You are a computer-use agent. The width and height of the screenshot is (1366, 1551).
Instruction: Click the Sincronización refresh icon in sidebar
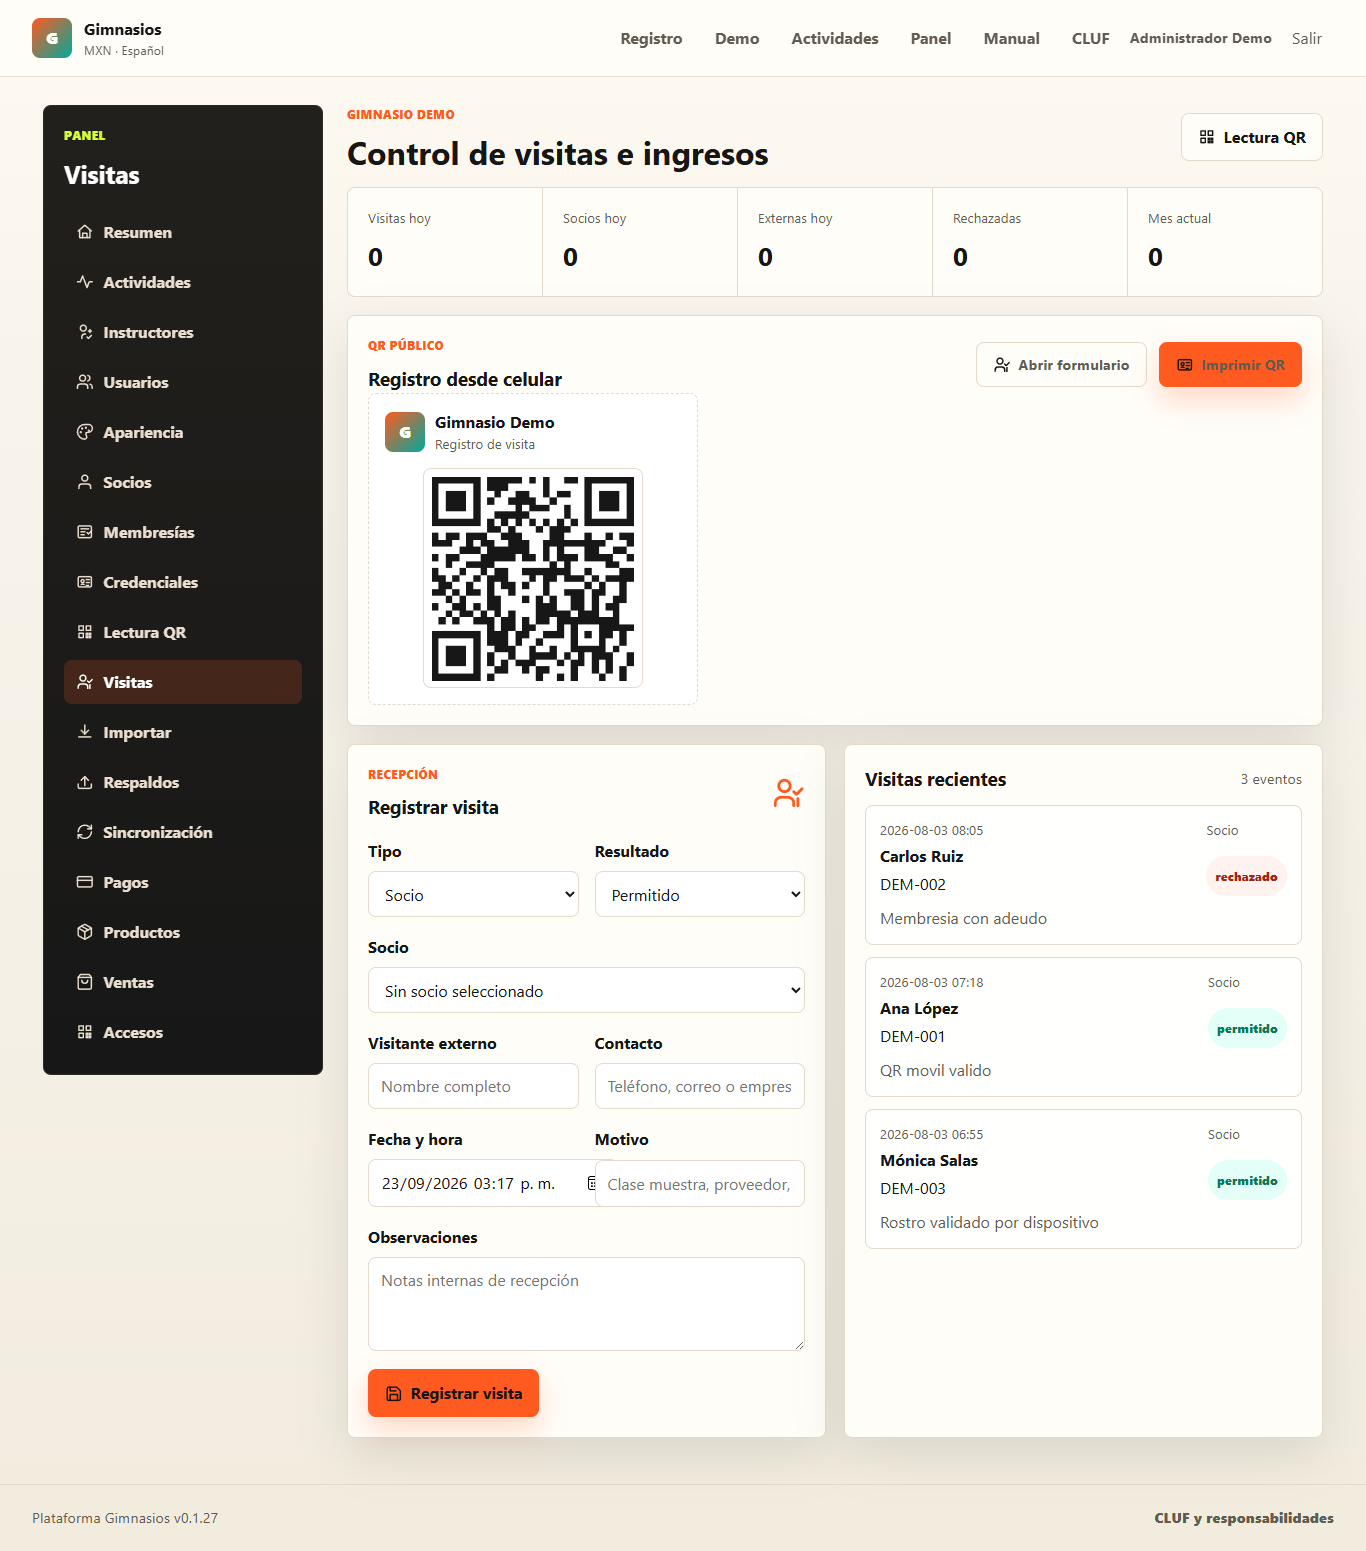click(x=85, y=832)
